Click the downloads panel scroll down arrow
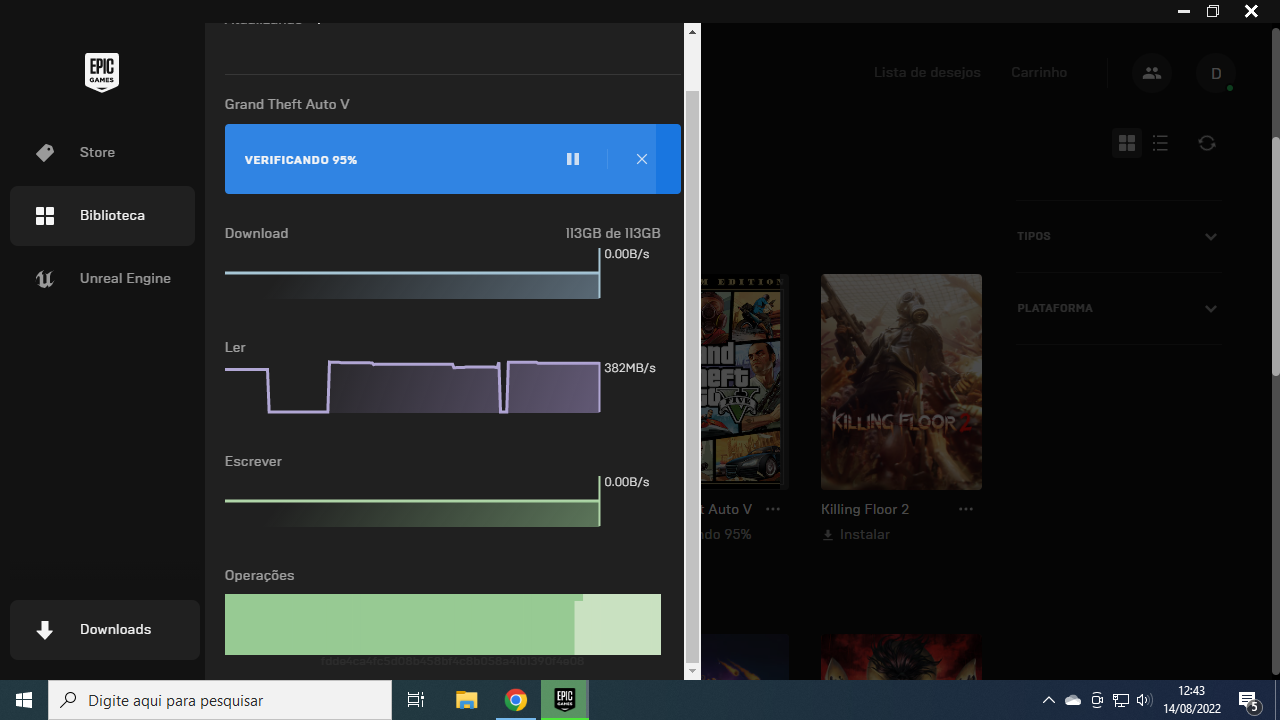Image resolution: width=1280 pixels, height=720 pixels. click(692, 672)
